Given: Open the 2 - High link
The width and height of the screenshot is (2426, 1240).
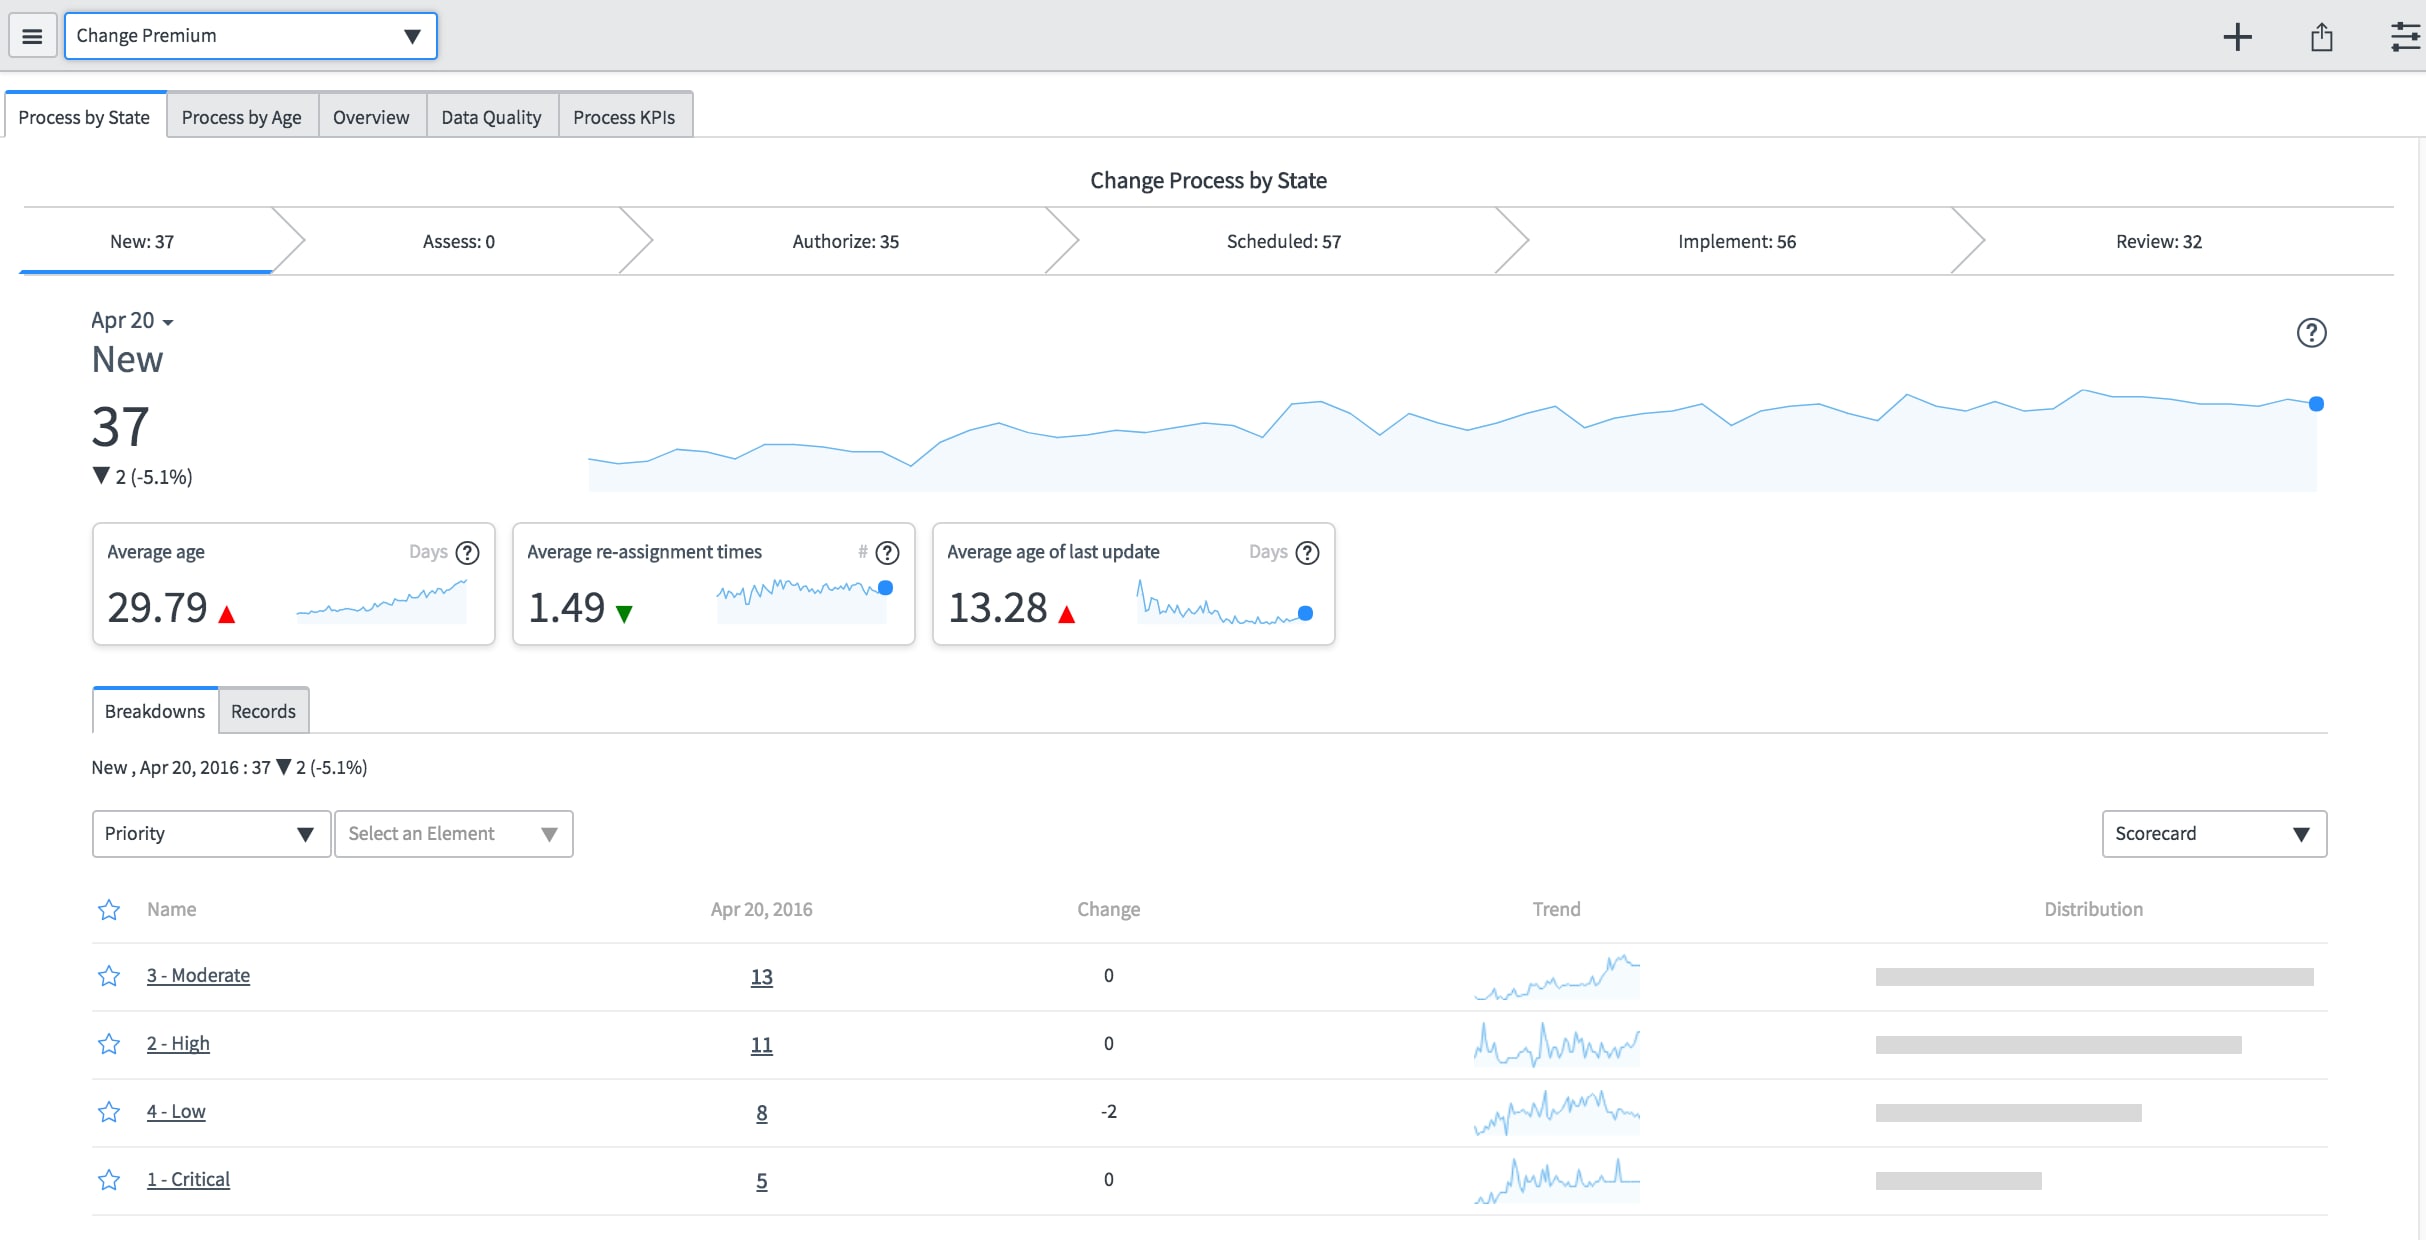Looking at the screenshot, I should pos(178,1043).
